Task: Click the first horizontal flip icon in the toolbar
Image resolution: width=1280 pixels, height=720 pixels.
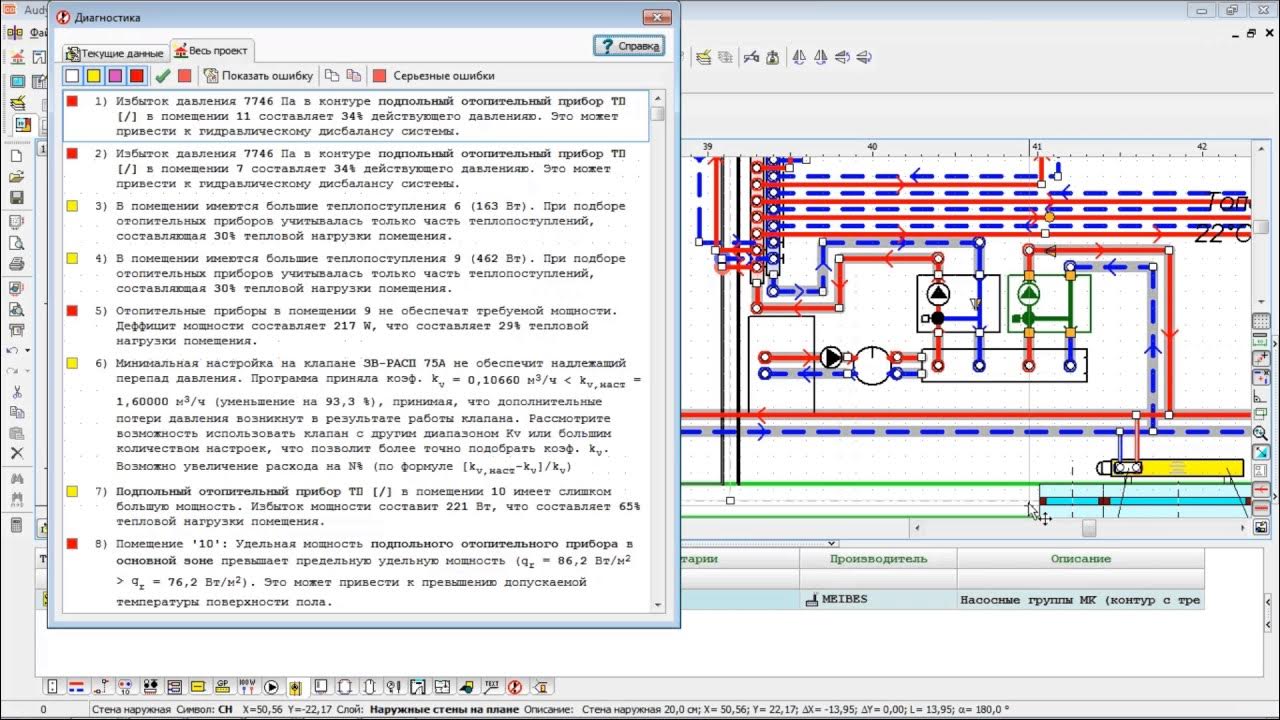Action: pos(842,57)
